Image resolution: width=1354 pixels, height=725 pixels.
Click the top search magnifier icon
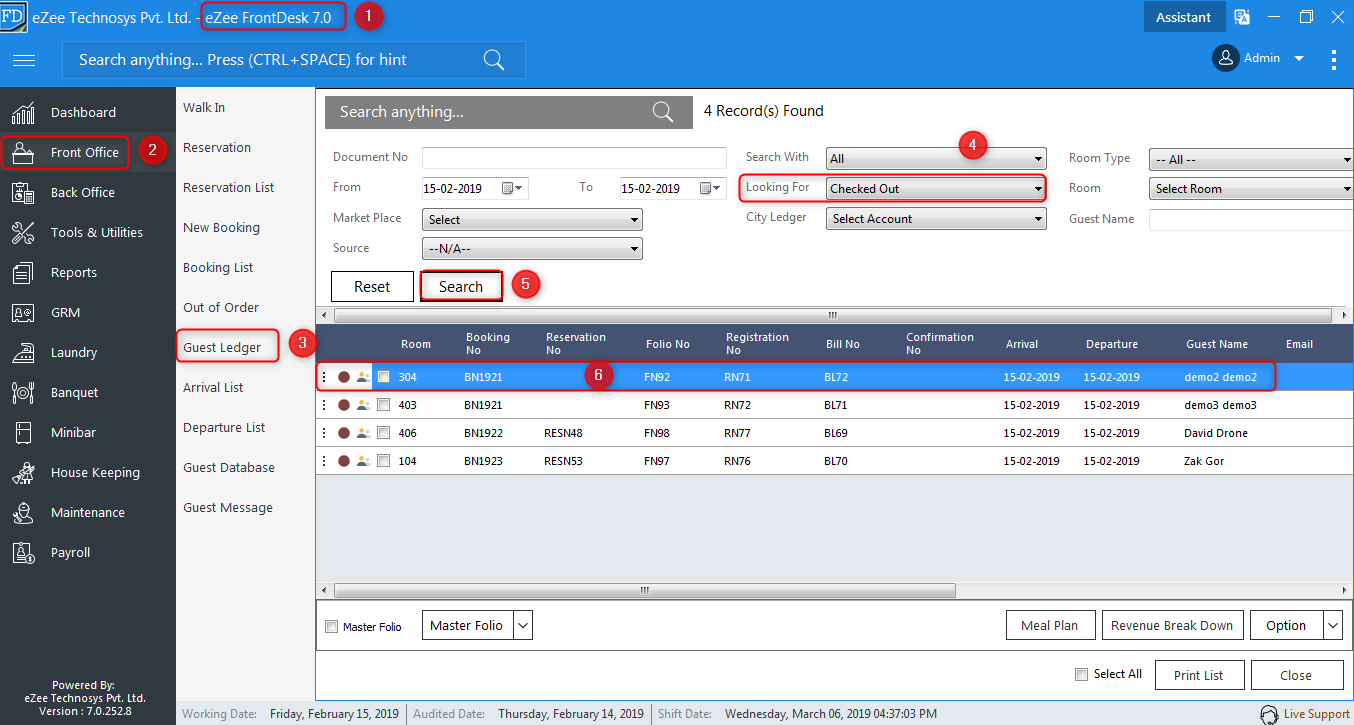coord(494,59)
